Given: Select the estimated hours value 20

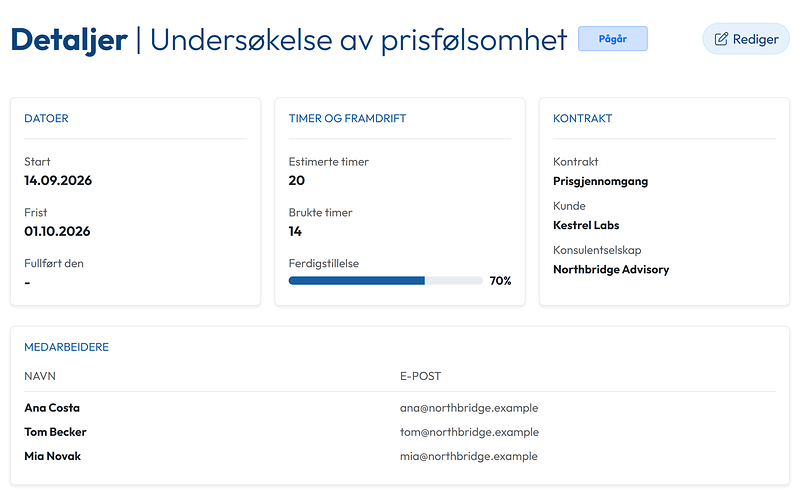Looking at the screenshot, I should point(296,181).
